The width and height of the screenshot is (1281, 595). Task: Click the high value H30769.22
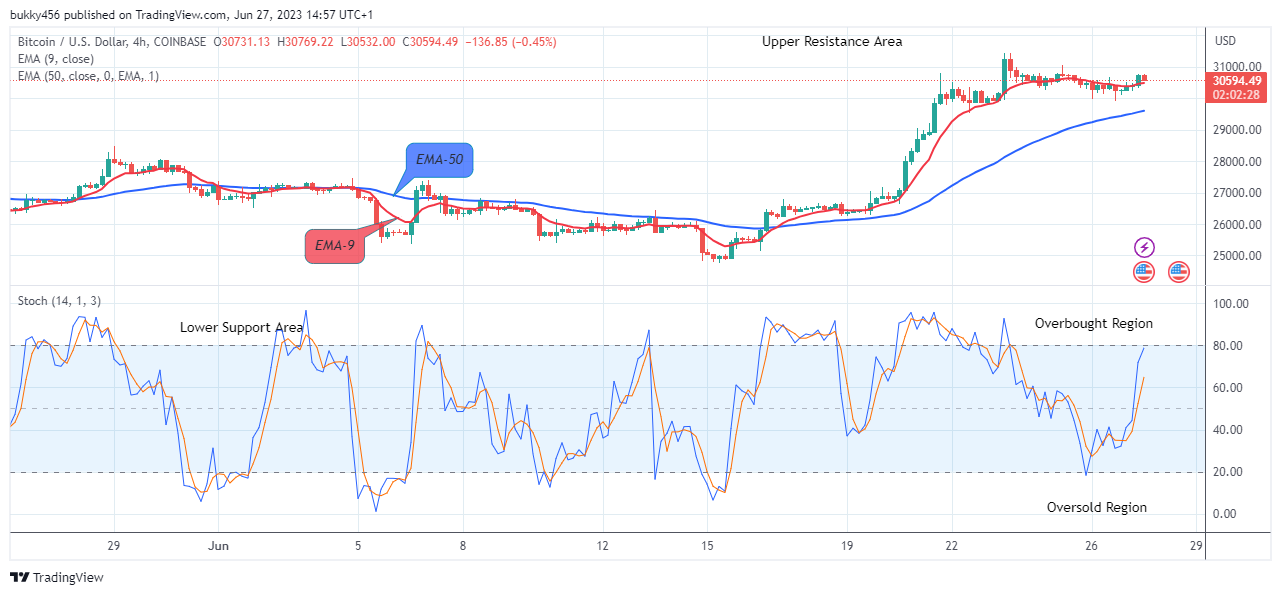[305, 42]
